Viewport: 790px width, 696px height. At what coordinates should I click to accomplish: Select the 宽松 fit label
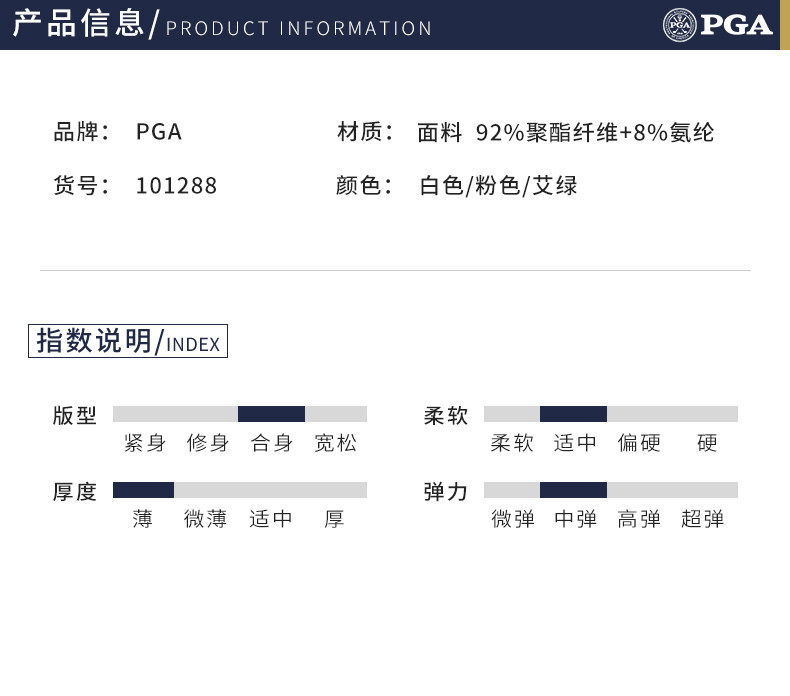[x=335, y=443]
